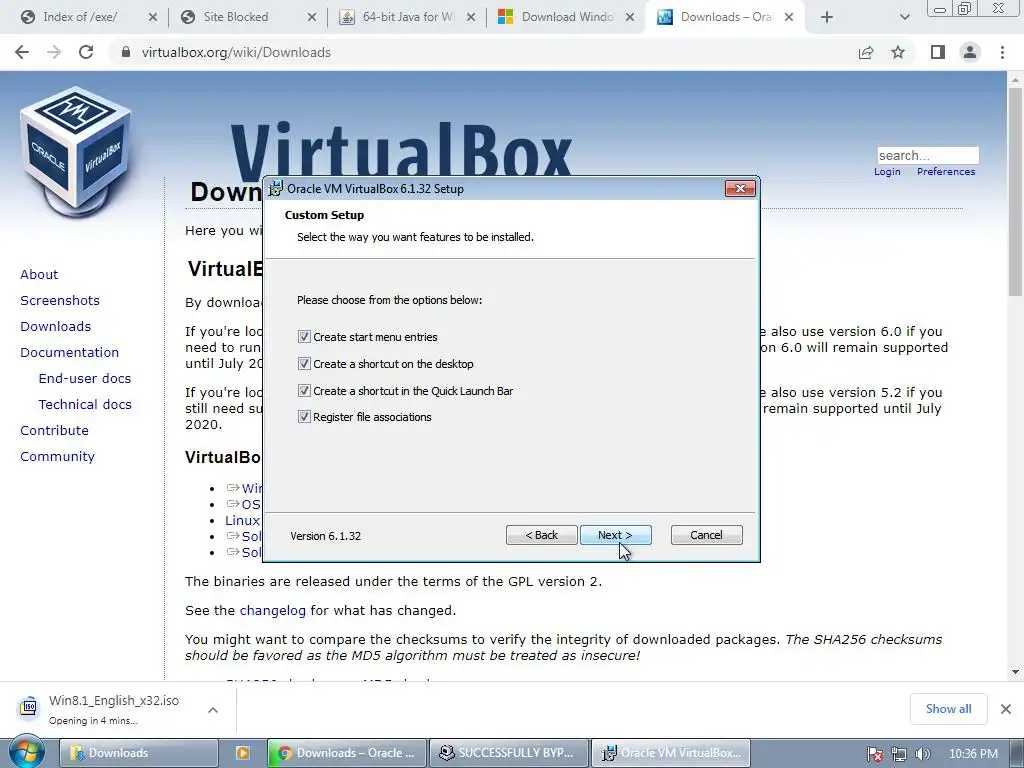Open Chrome three-dot menu
The width and height of the screenshot is (1024, 768).
(1002, 52)
